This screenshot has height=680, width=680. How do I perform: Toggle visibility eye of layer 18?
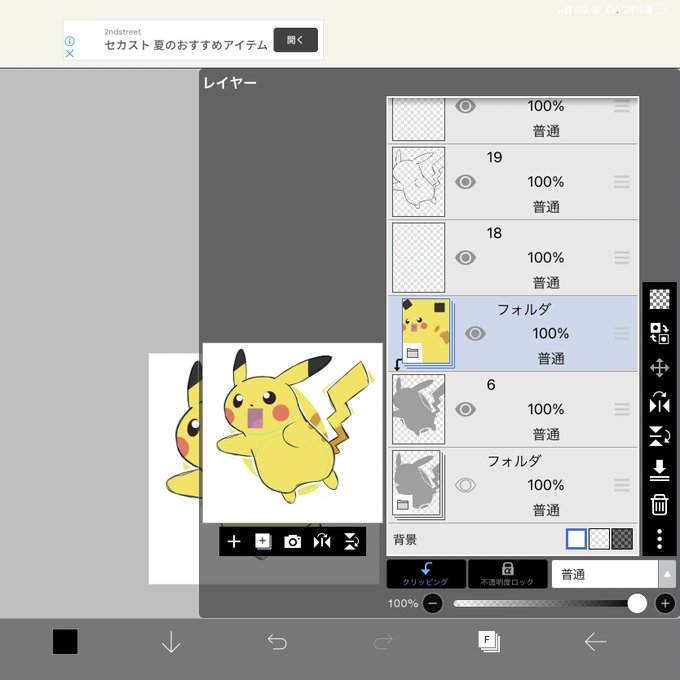pyautogui.click(x=465, y=258)
